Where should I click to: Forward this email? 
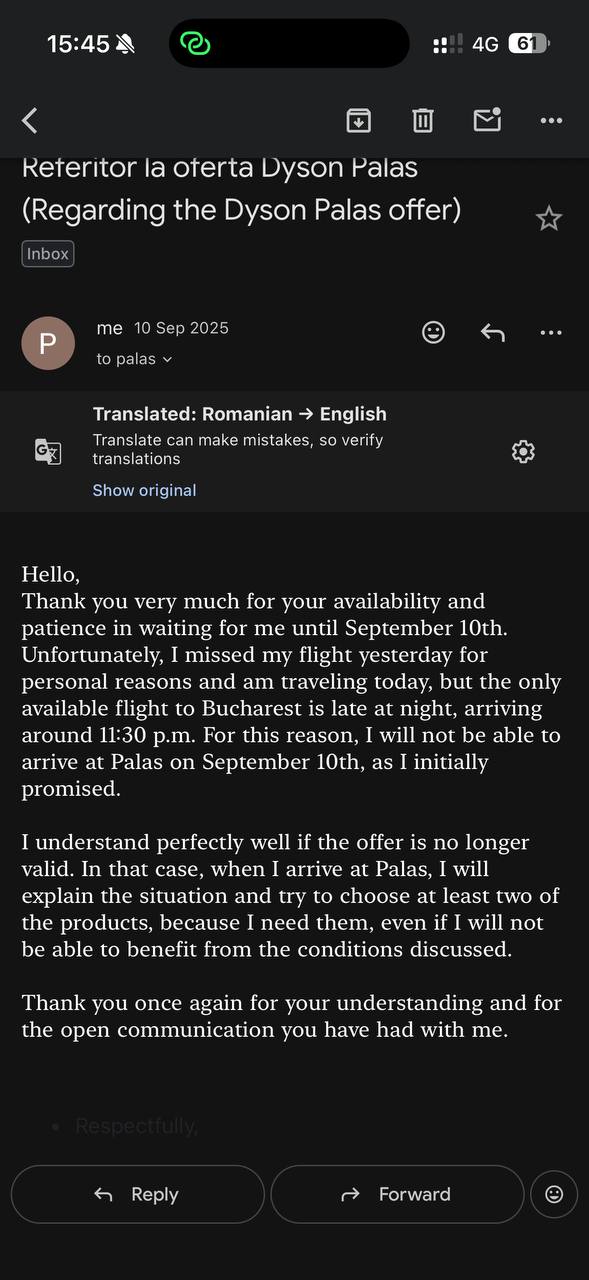click(x=397, y=1194)
